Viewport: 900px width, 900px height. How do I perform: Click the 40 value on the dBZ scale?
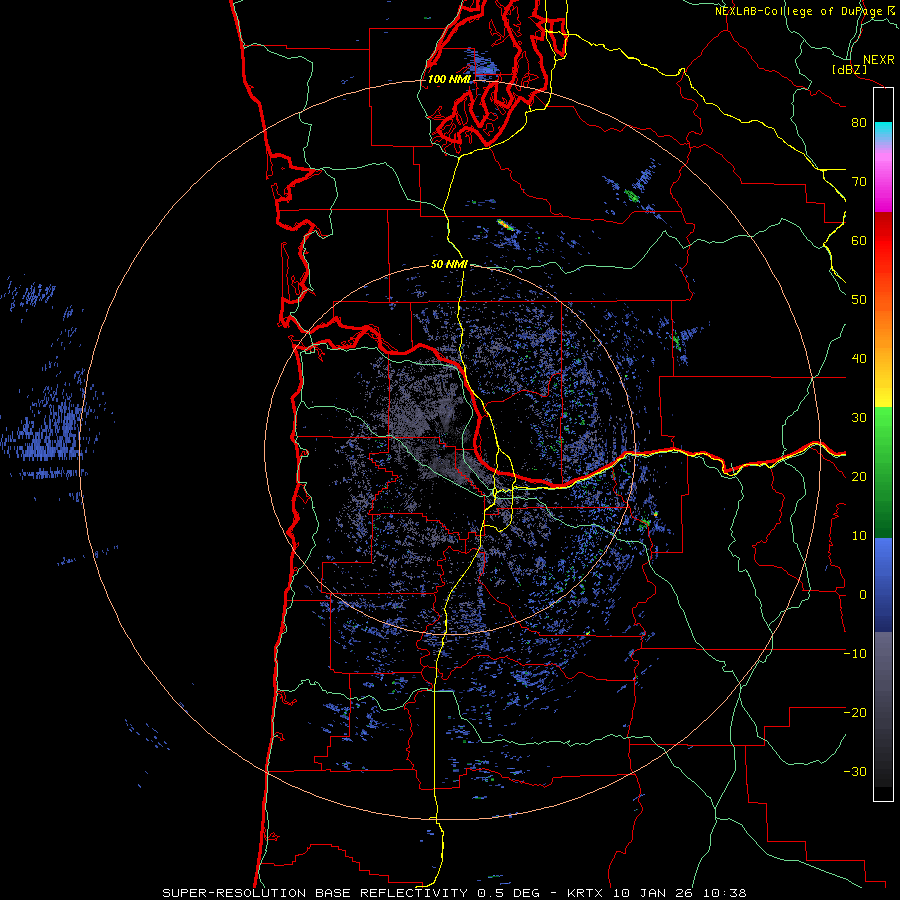(x=859, y=359)
